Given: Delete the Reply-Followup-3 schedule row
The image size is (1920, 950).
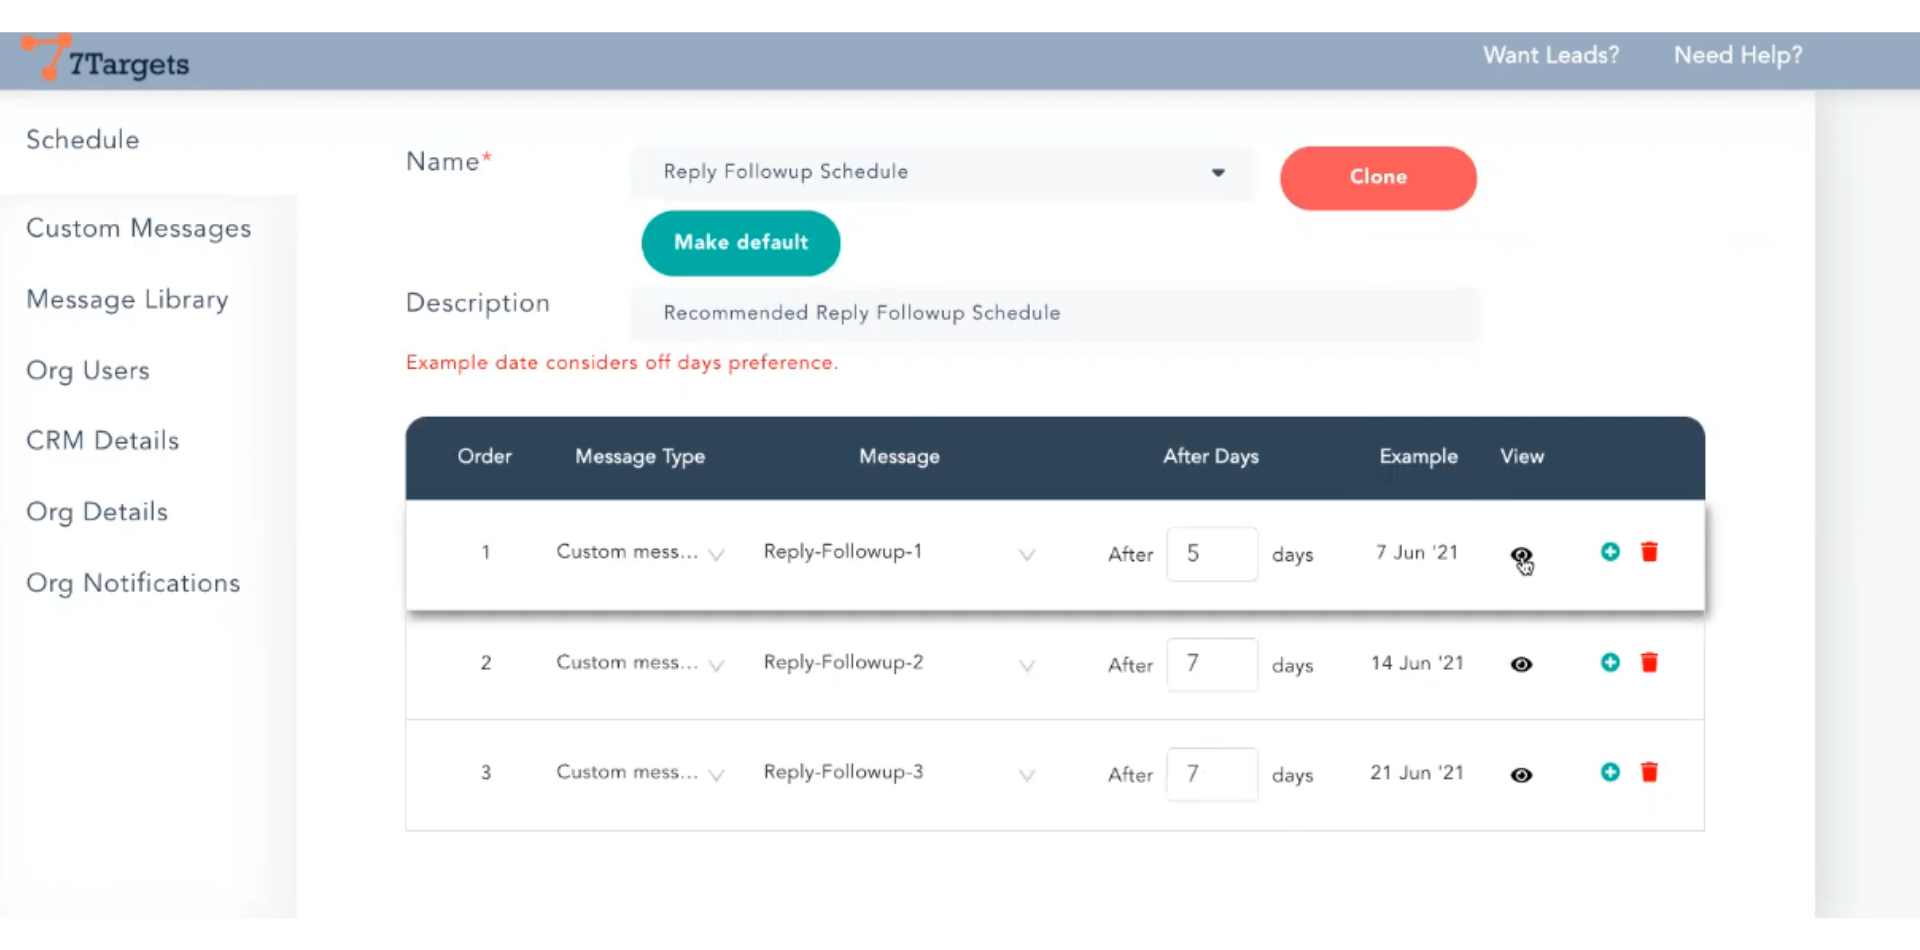Looking at the screenshot, I should tap(1649, 773).
